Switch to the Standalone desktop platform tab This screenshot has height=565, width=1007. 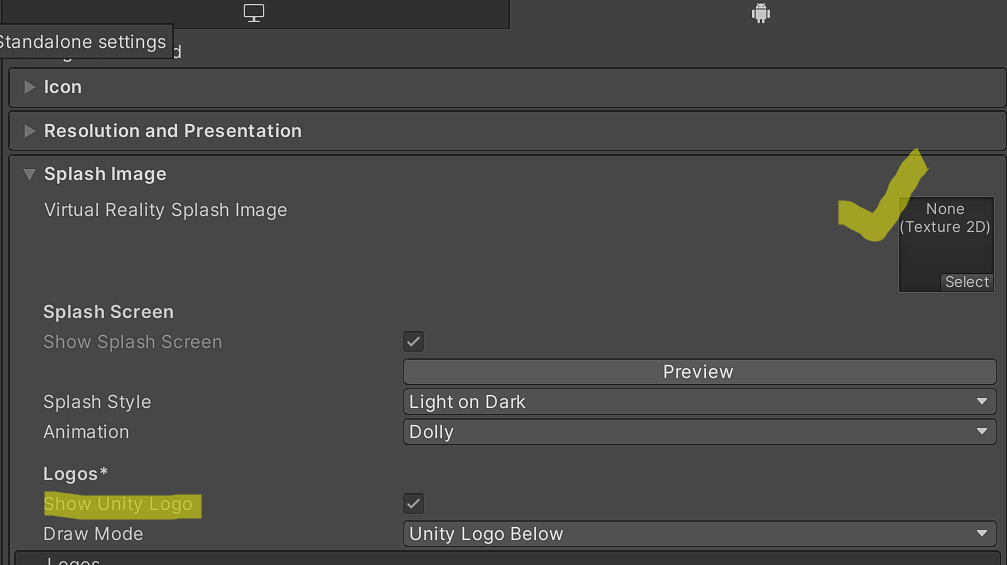tap(254, 13)
